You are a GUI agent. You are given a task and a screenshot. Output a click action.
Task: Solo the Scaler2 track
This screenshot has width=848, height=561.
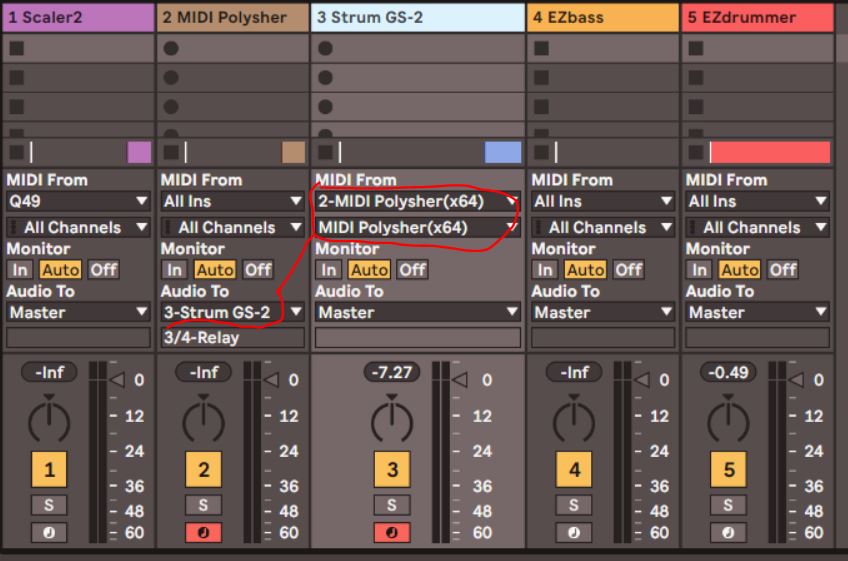[x=49, y=505]
